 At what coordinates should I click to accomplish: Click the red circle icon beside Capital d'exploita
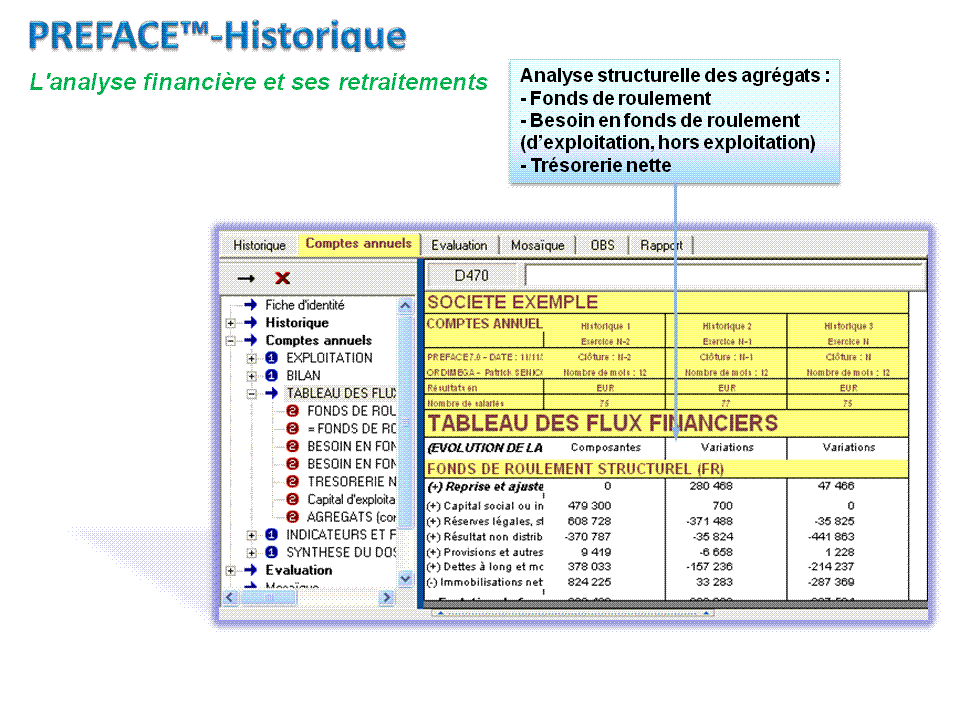coord(293,500)
